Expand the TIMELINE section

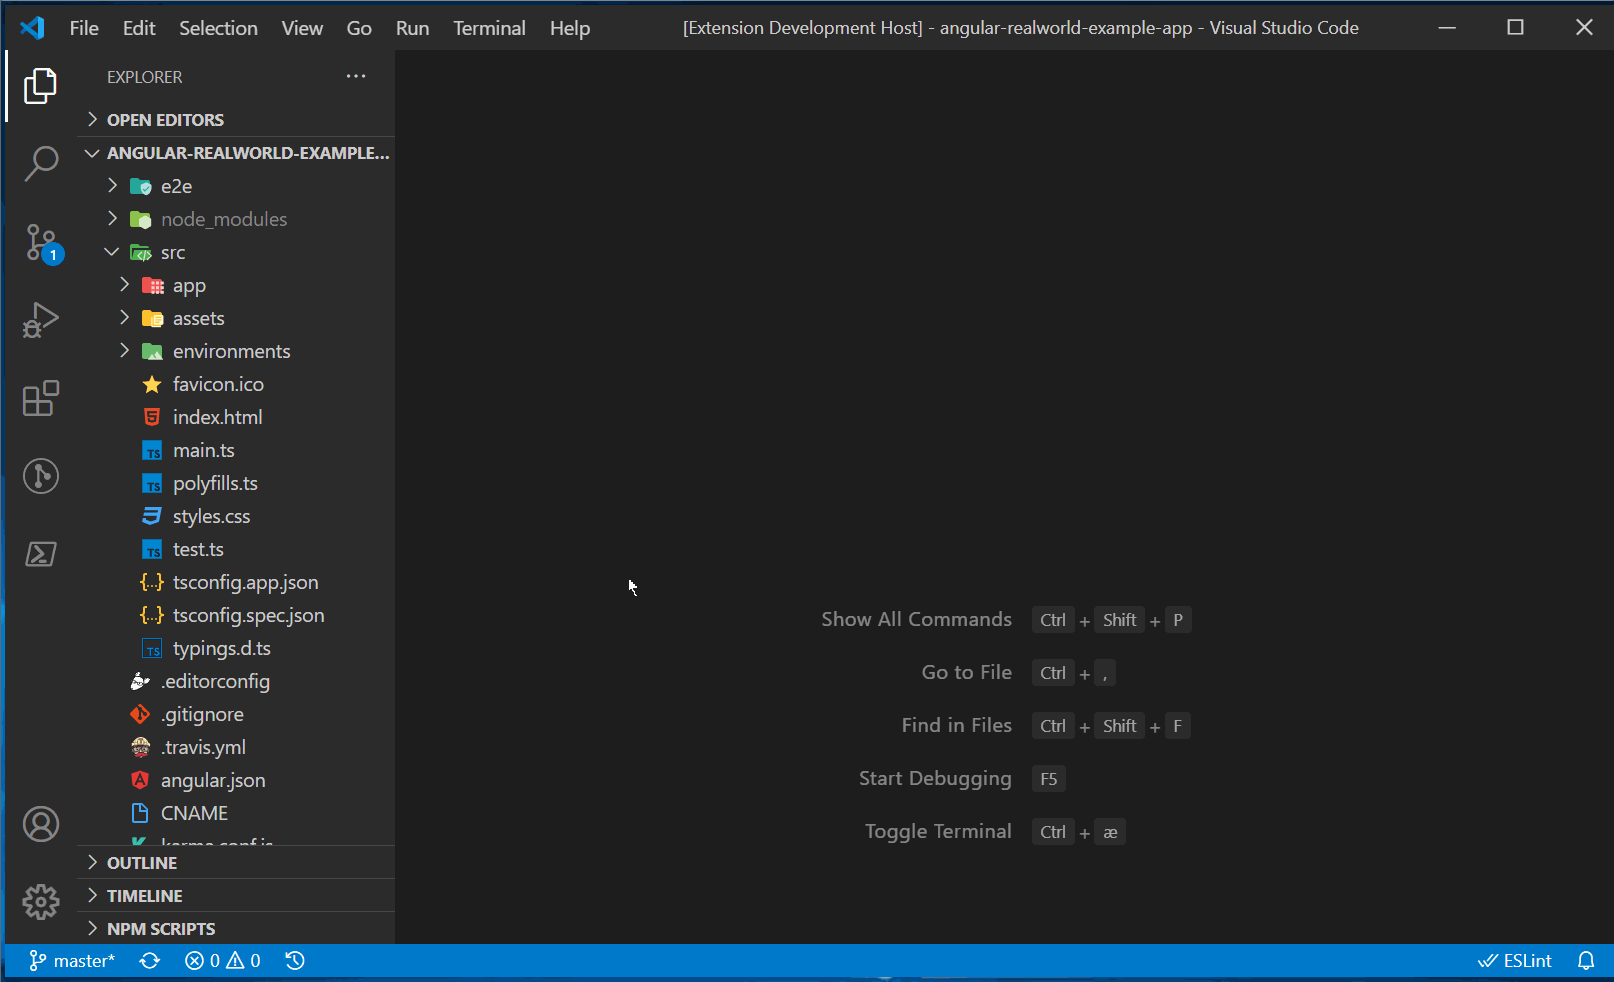(x=236, y=896)
